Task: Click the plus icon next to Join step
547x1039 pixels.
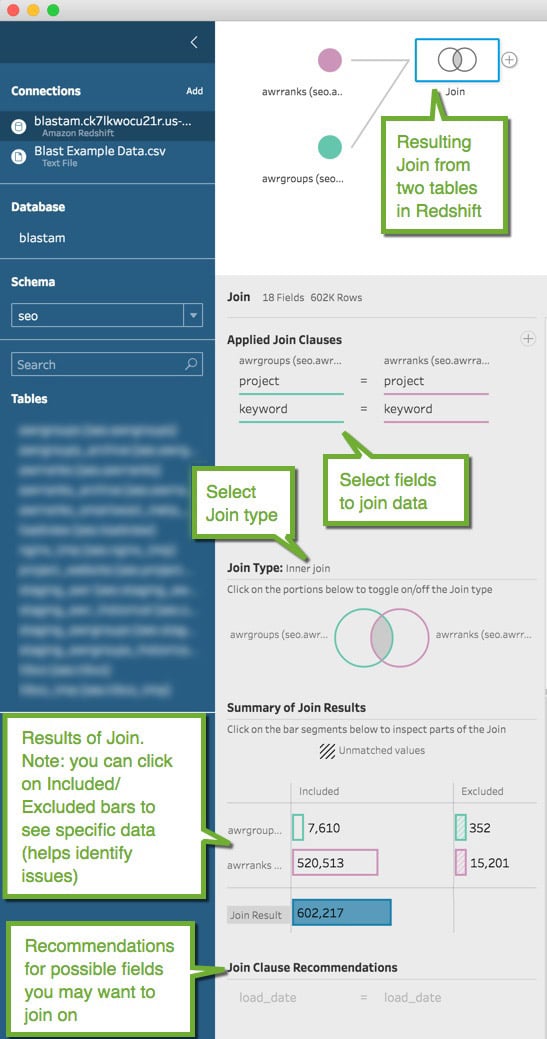Action: 509,60
